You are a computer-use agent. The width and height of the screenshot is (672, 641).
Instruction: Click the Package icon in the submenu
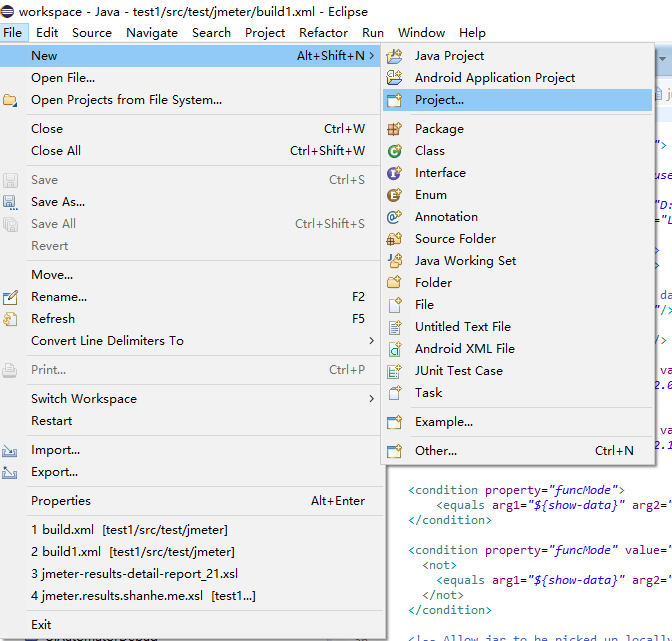pyautogui.click(x=394, y=129)
